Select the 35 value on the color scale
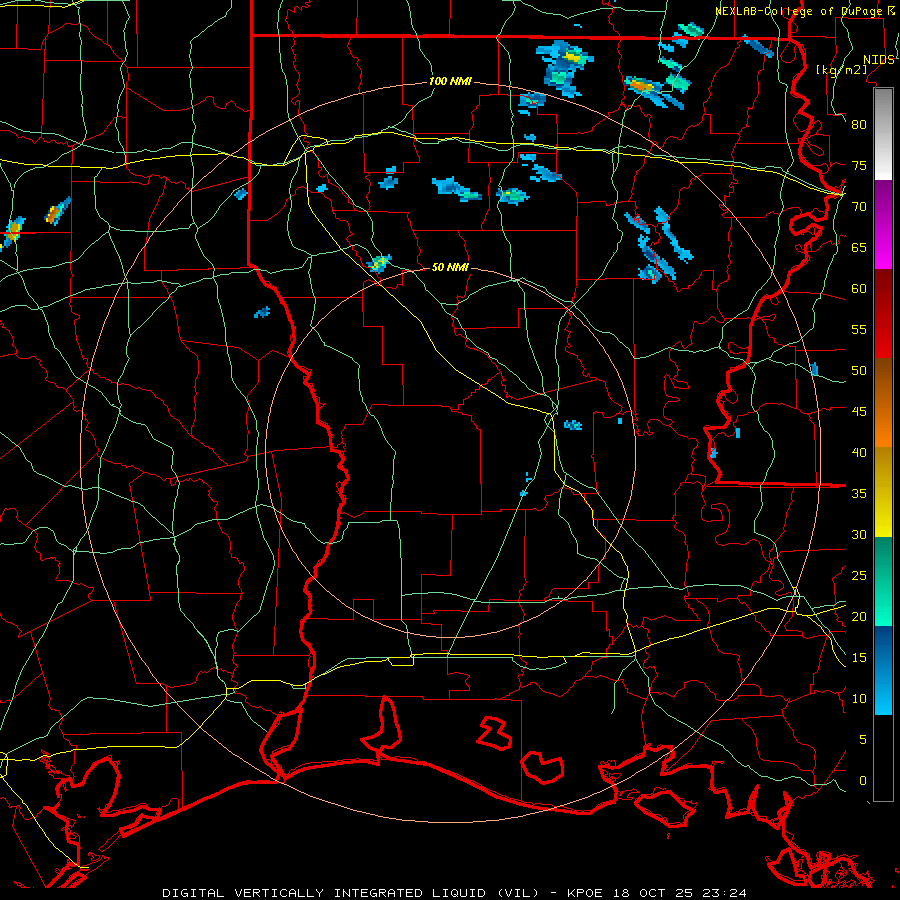The image size is (900, 900). click(859, 494)
